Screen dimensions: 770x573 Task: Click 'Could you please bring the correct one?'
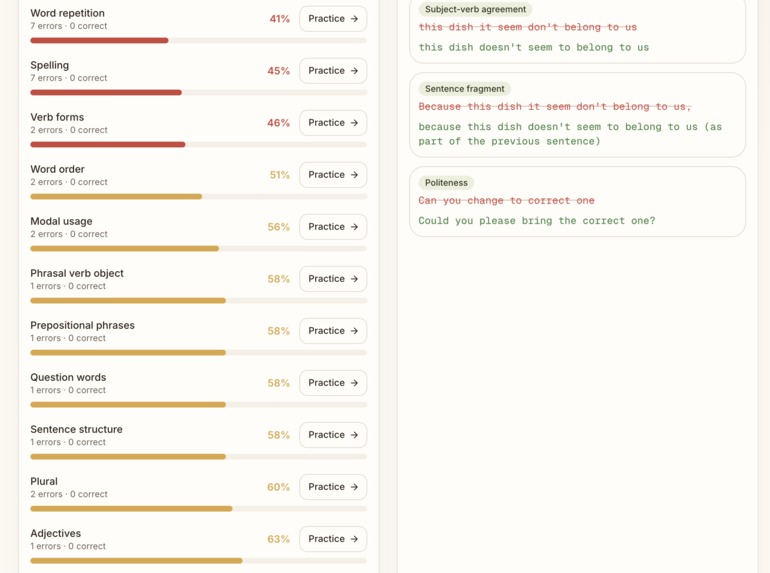coord(537,221)
